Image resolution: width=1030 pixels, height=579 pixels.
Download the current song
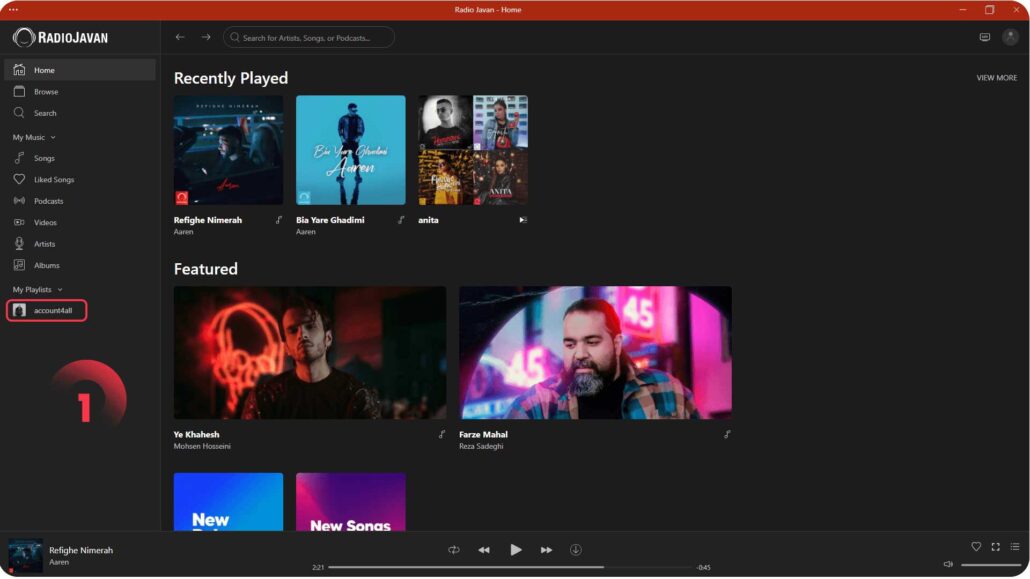coord(576,550)
